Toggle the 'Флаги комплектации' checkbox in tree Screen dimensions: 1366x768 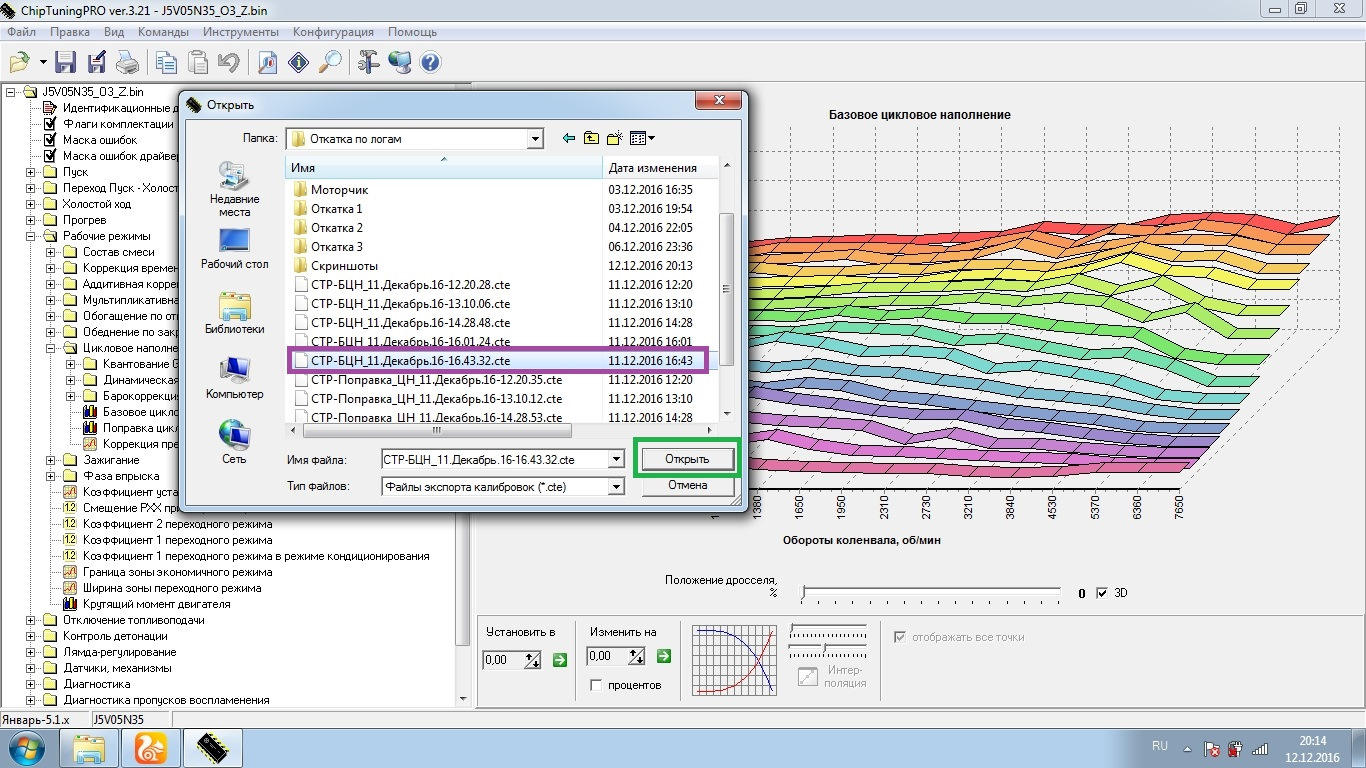(x=49, y=124)
